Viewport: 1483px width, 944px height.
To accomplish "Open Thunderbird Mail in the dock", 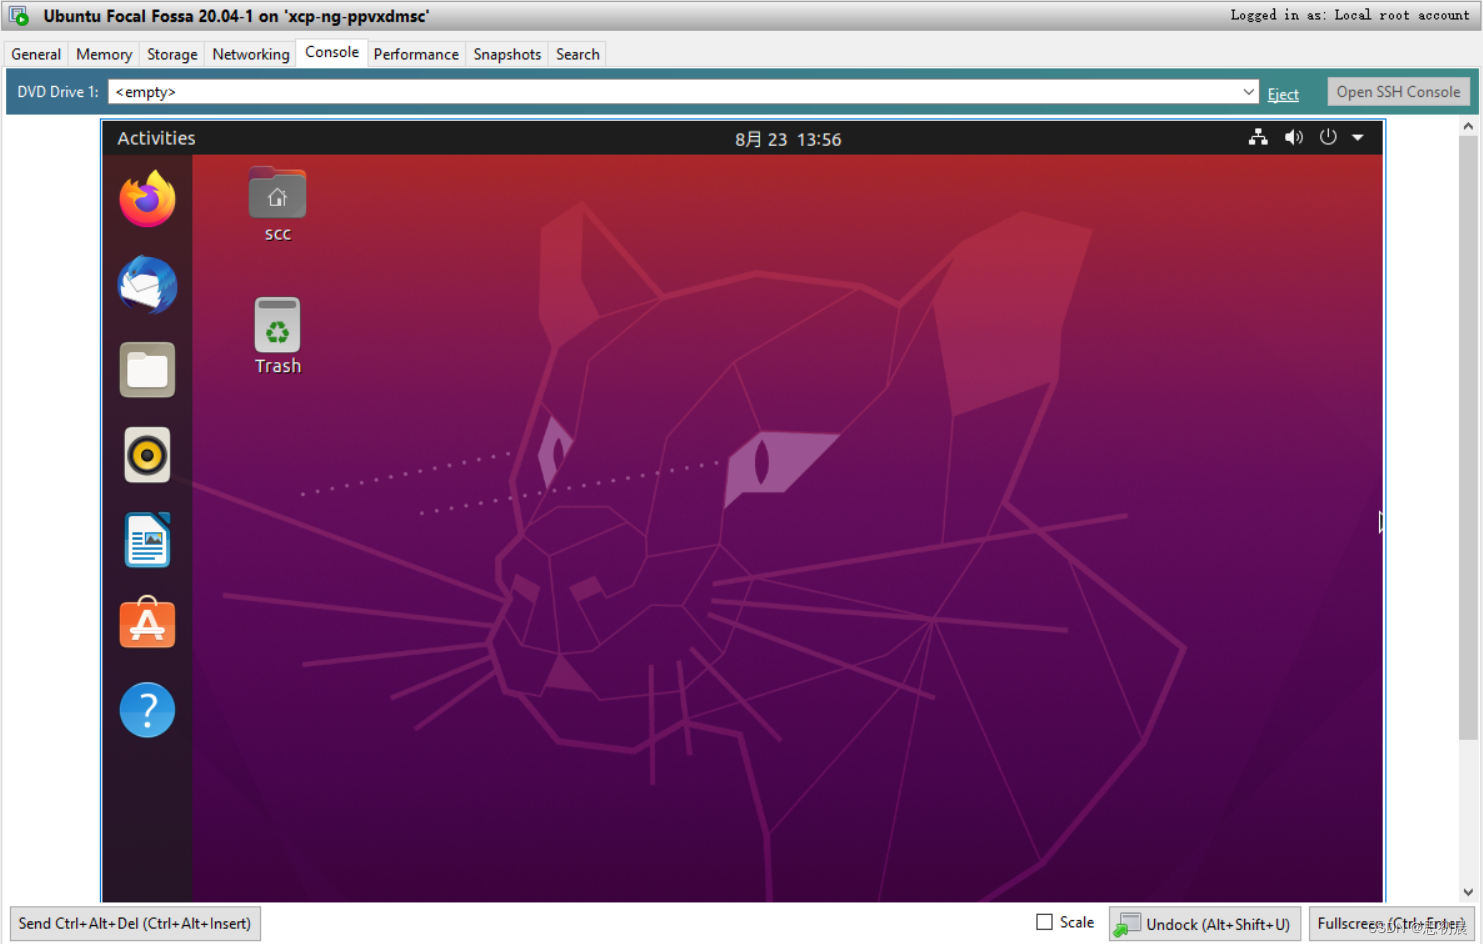I will click(x=147, y=285).
